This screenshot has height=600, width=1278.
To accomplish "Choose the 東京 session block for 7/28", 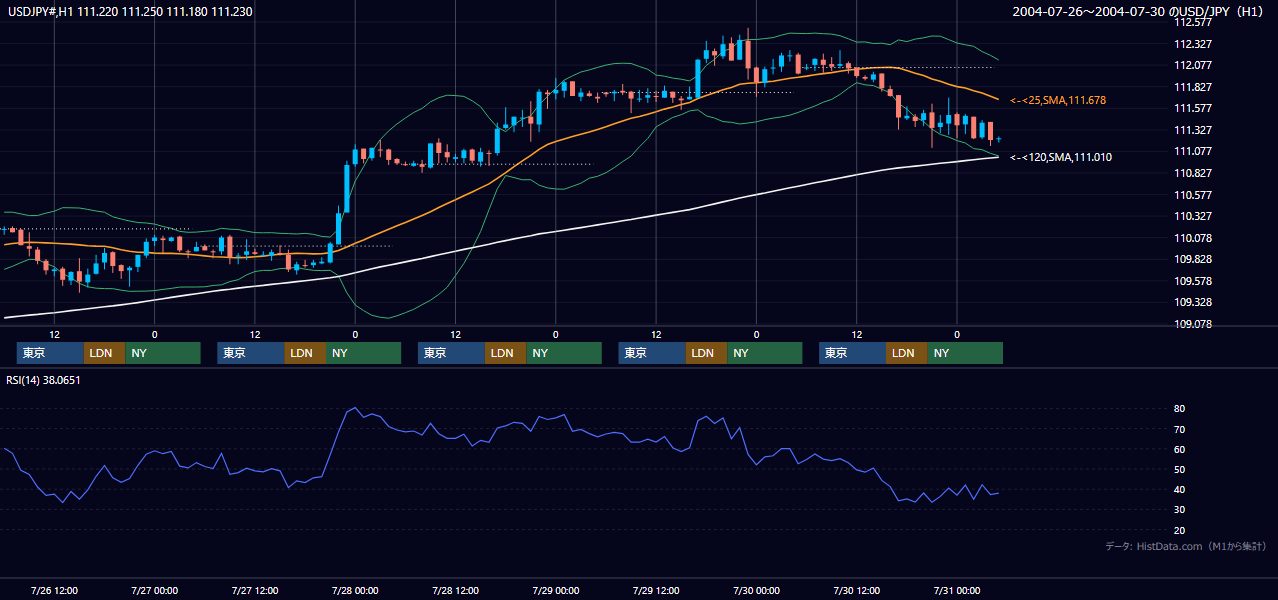I will [x=452, y=353].
